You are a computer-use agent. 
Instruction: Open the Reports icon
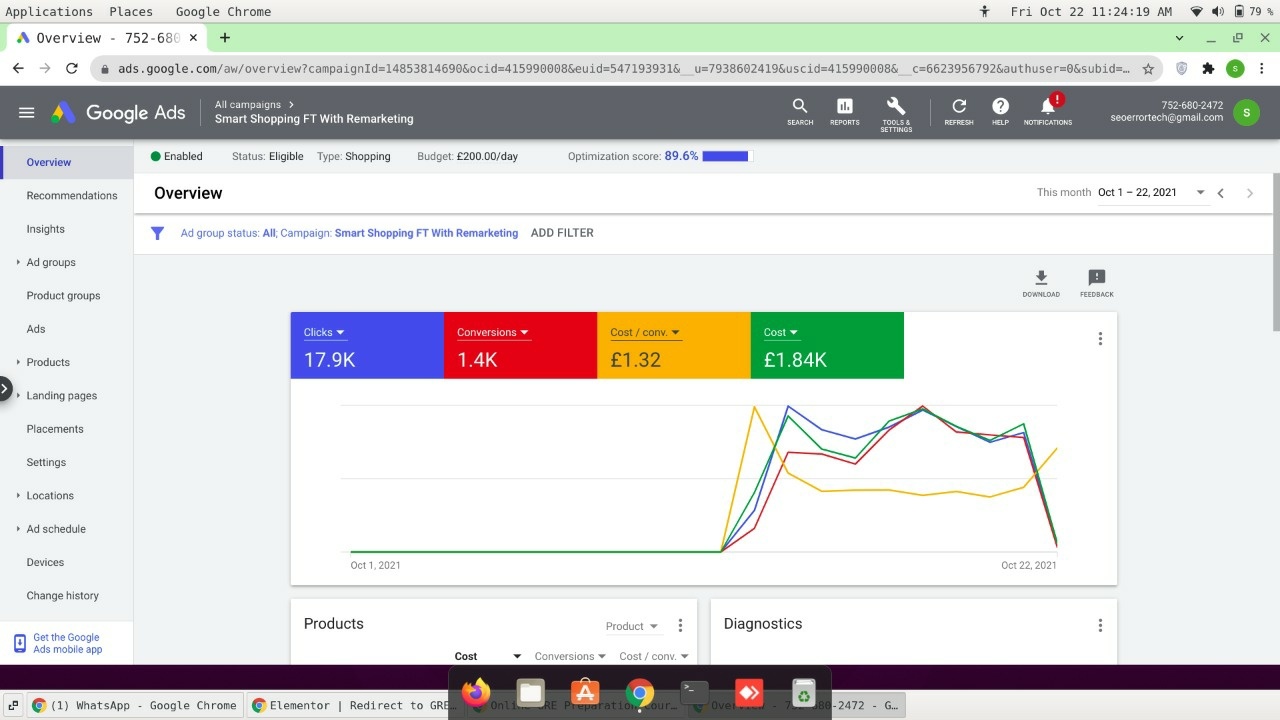pyautogui.click(x=845, y=111)
